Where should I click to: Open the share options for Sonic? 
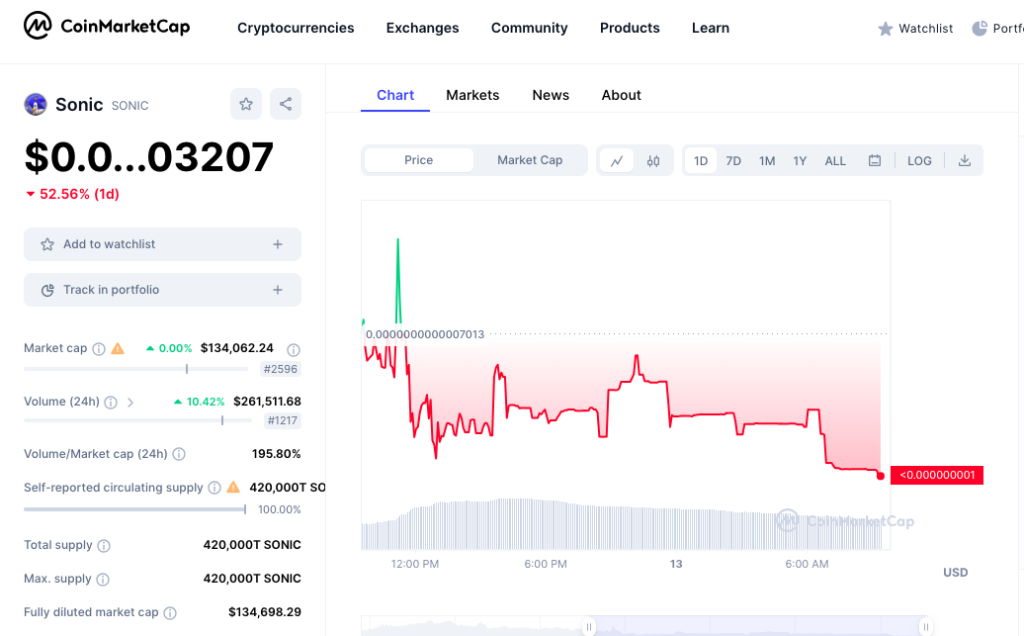coord(286,103)
